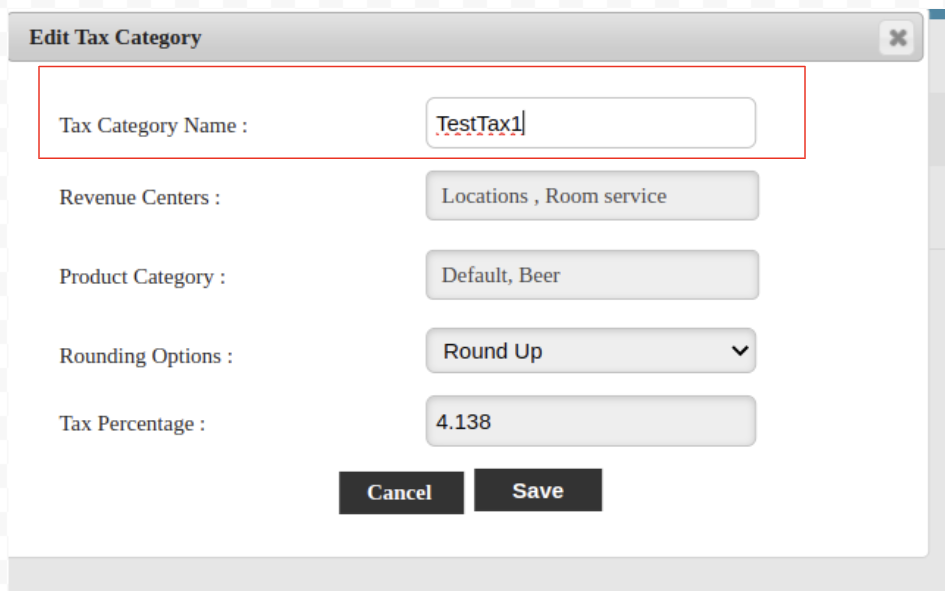Click the "Product Category :" label
The height and width of the screenshot is (591, 945).
pyautogui.click(x=142, y=277)
